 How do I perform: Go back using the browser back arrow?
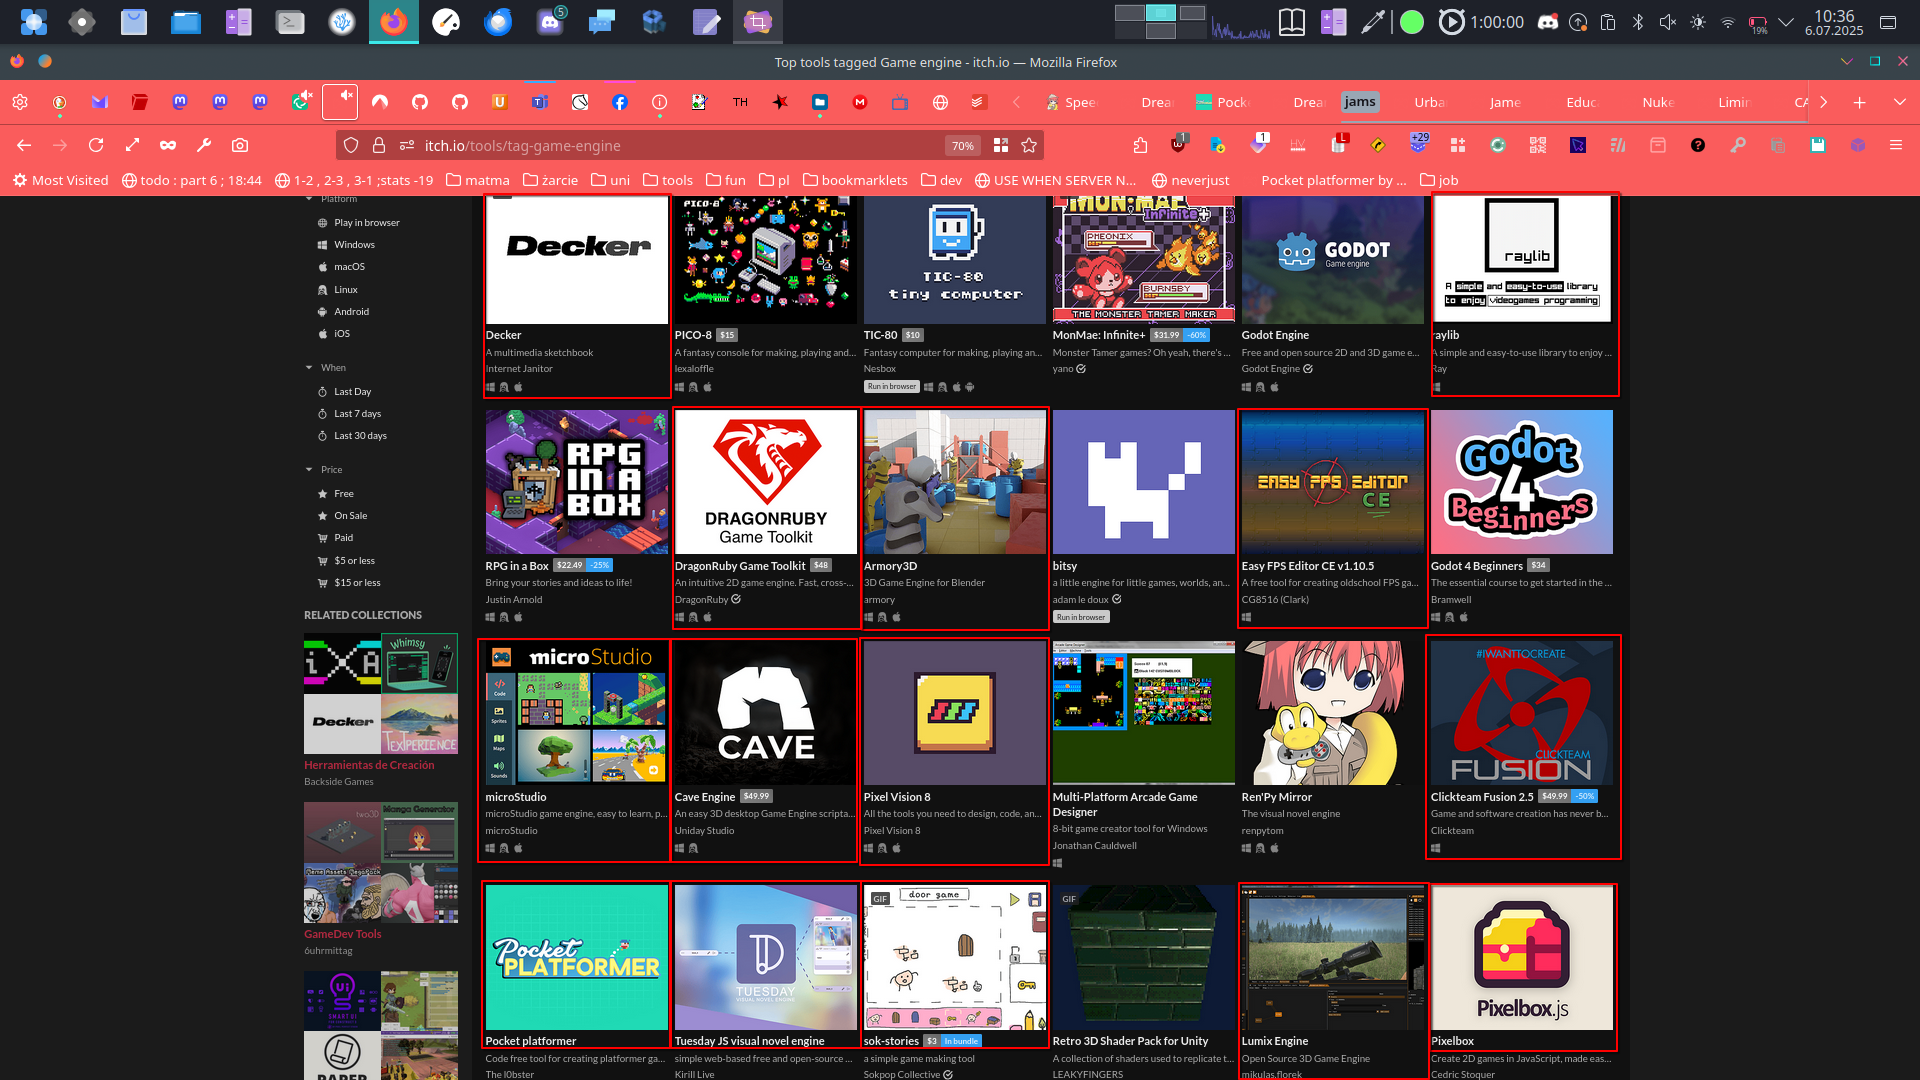coord(24,145)
